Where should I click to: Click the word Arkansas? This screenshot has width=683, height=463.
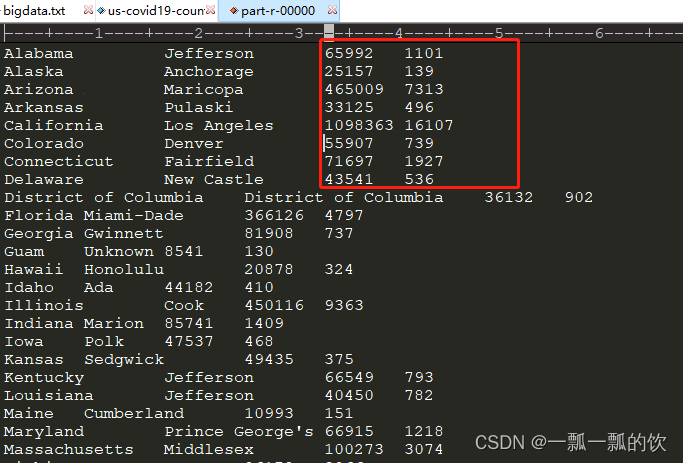pyautogui.click(x=44, y=107)
